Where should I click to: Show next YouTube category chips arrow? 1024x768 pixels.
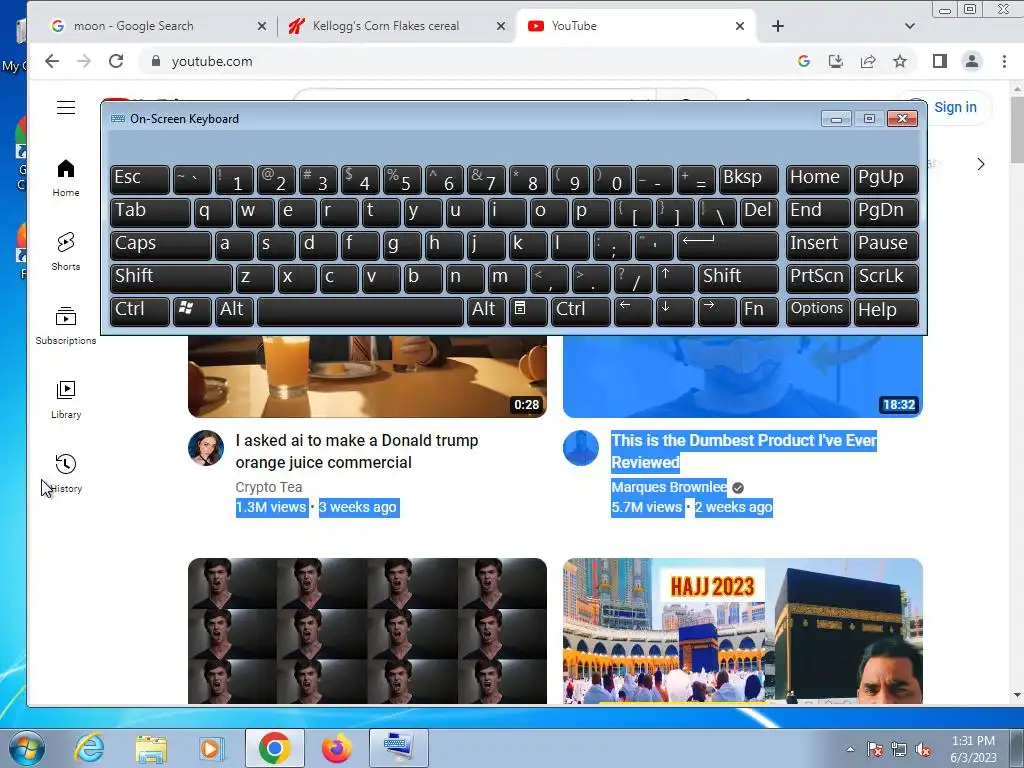point(980,164)
